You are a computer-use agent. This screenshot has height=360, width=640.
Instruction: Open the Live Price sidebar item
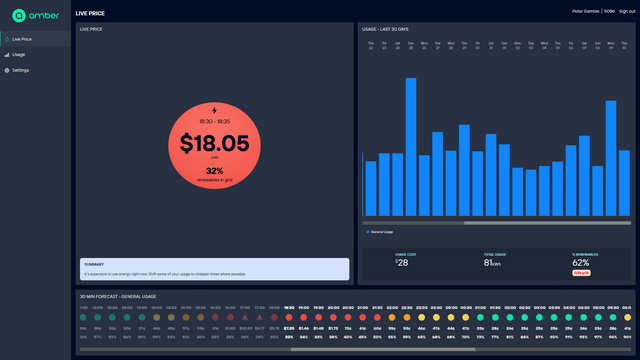[36, 39]
